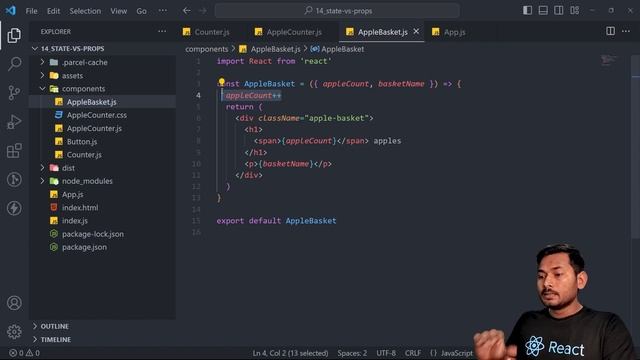Click the Git history icon in activity bar
The width and height of the screenshot is (640, 360).
[x=14, y=180]
